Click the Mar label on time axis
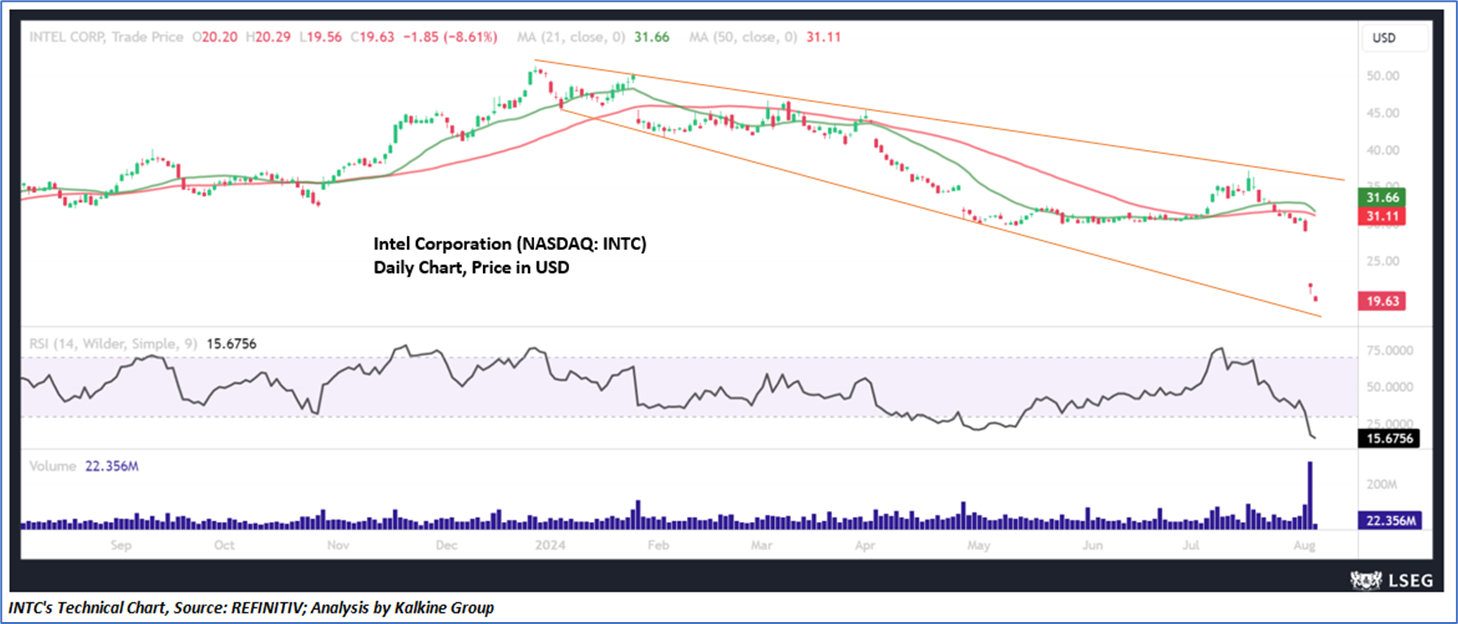 (x=762, y=546)
